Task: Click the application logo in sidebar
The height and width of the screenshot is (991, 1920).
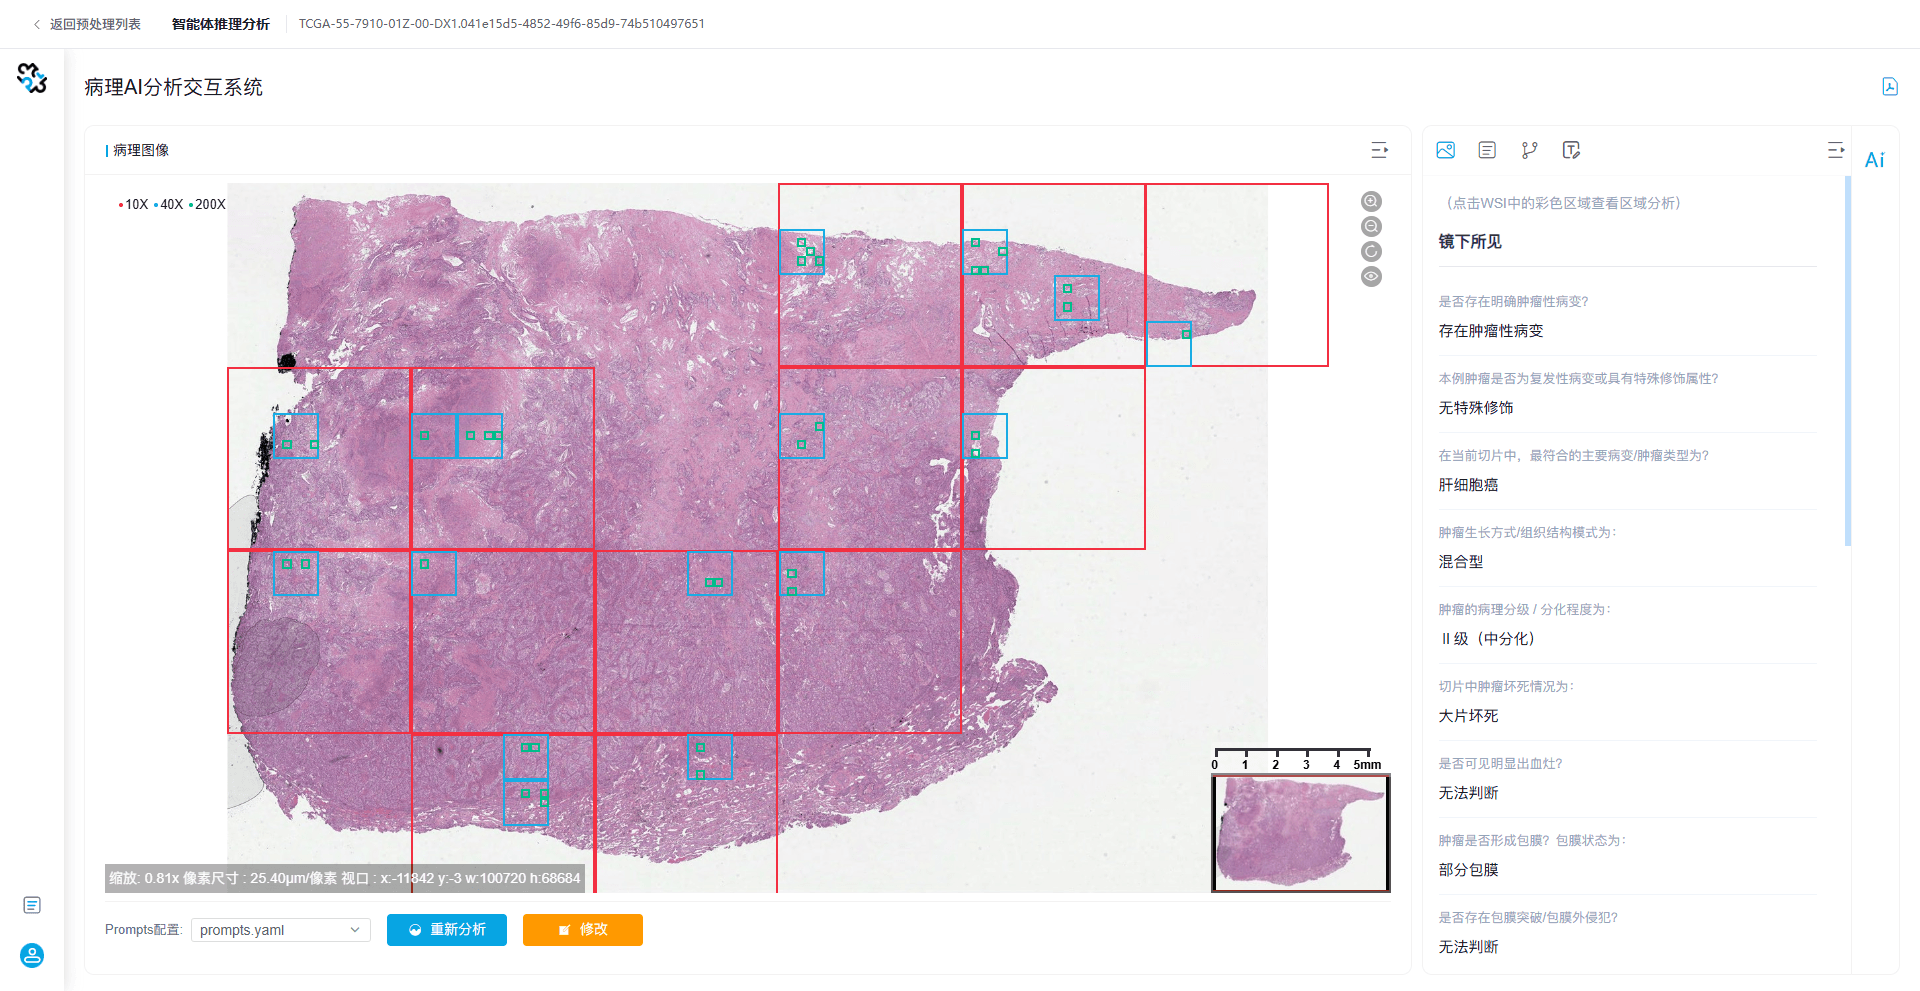Action: tap(32, 78)
